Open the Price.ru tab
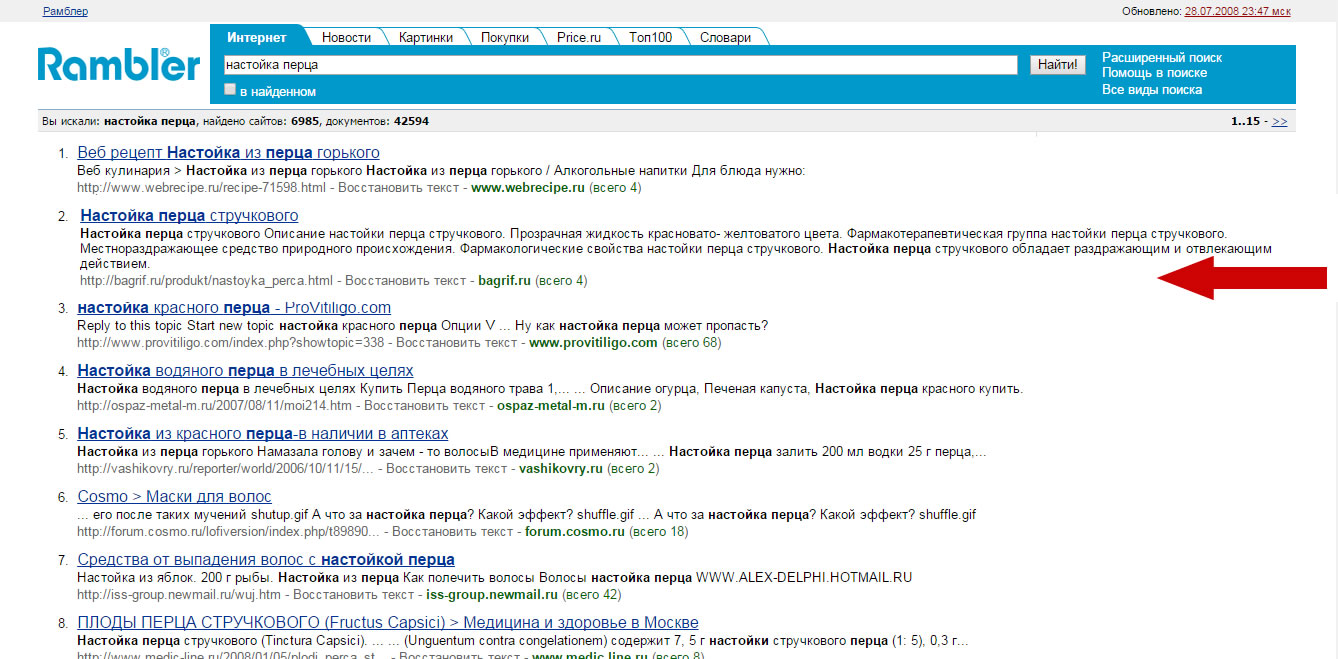The image size is (1338, 659). tap(578, 37)
